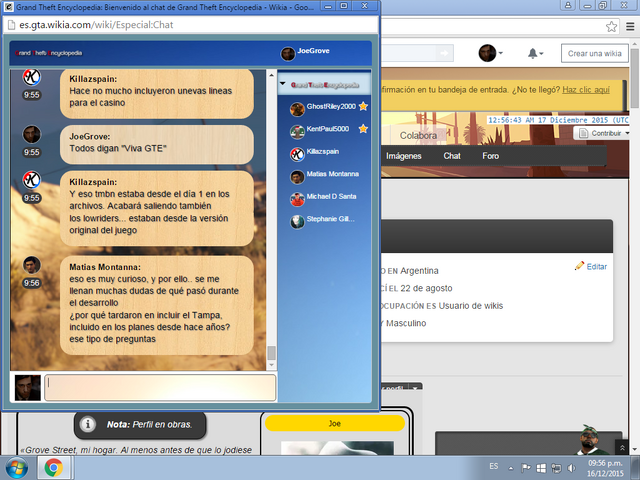This screenshot has width=640, height=480.
Task: Click info icon in Nota Perfil en obras
Action: coord(87,424)
